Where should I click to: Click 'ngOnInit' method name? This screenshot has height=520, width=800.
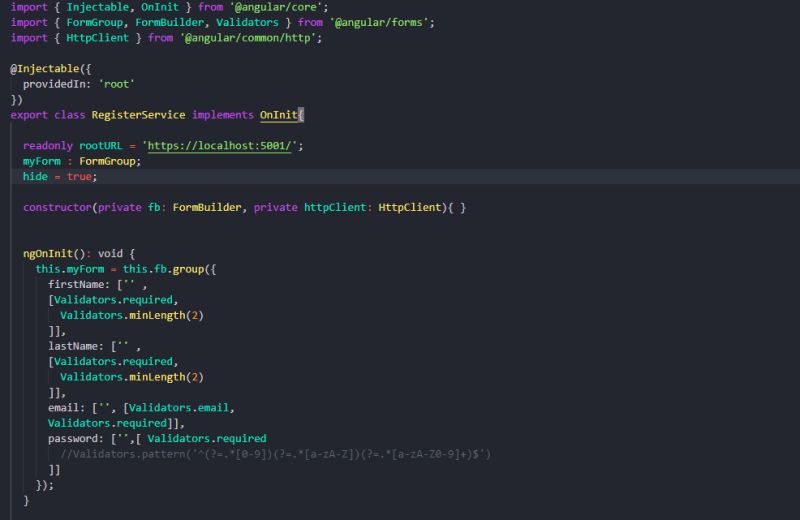48,254
